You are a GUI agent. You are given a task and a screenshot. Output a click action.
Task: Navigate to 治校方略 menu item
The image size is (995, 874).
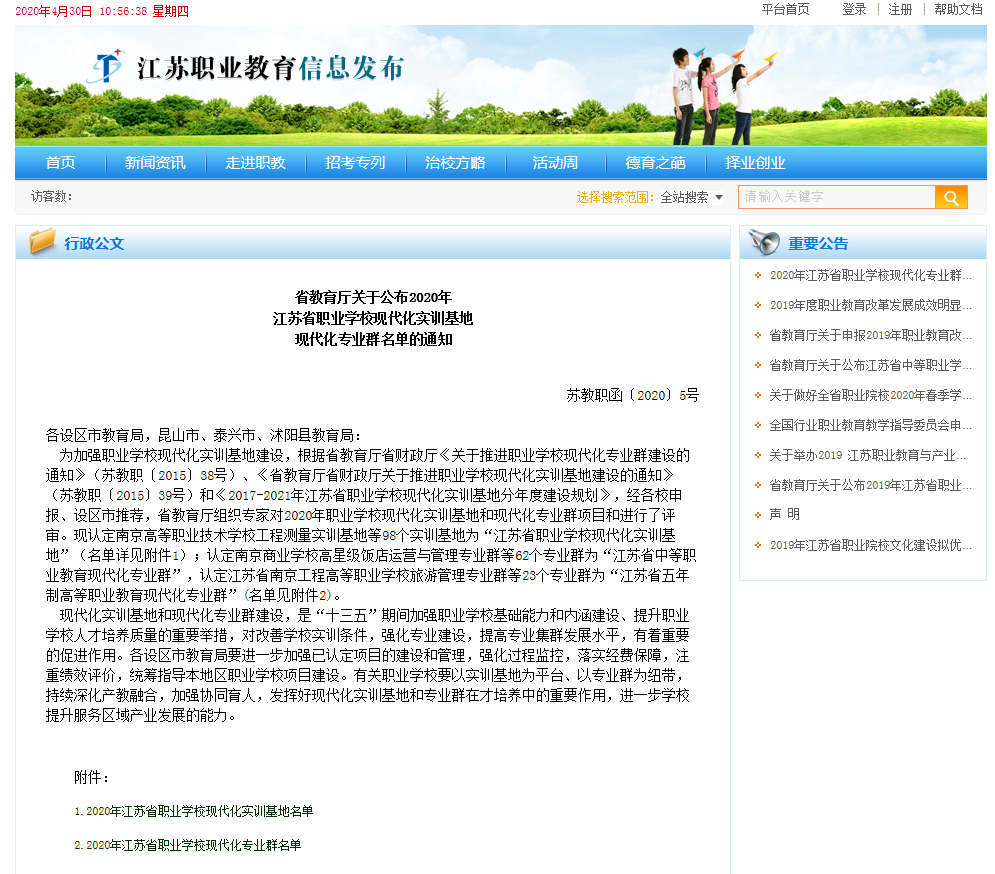click(x=455, y=163)
